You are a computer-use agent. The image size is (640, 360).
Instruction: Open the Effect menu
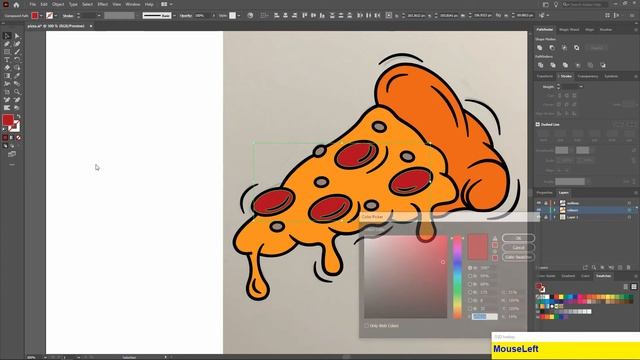point(102,4)
